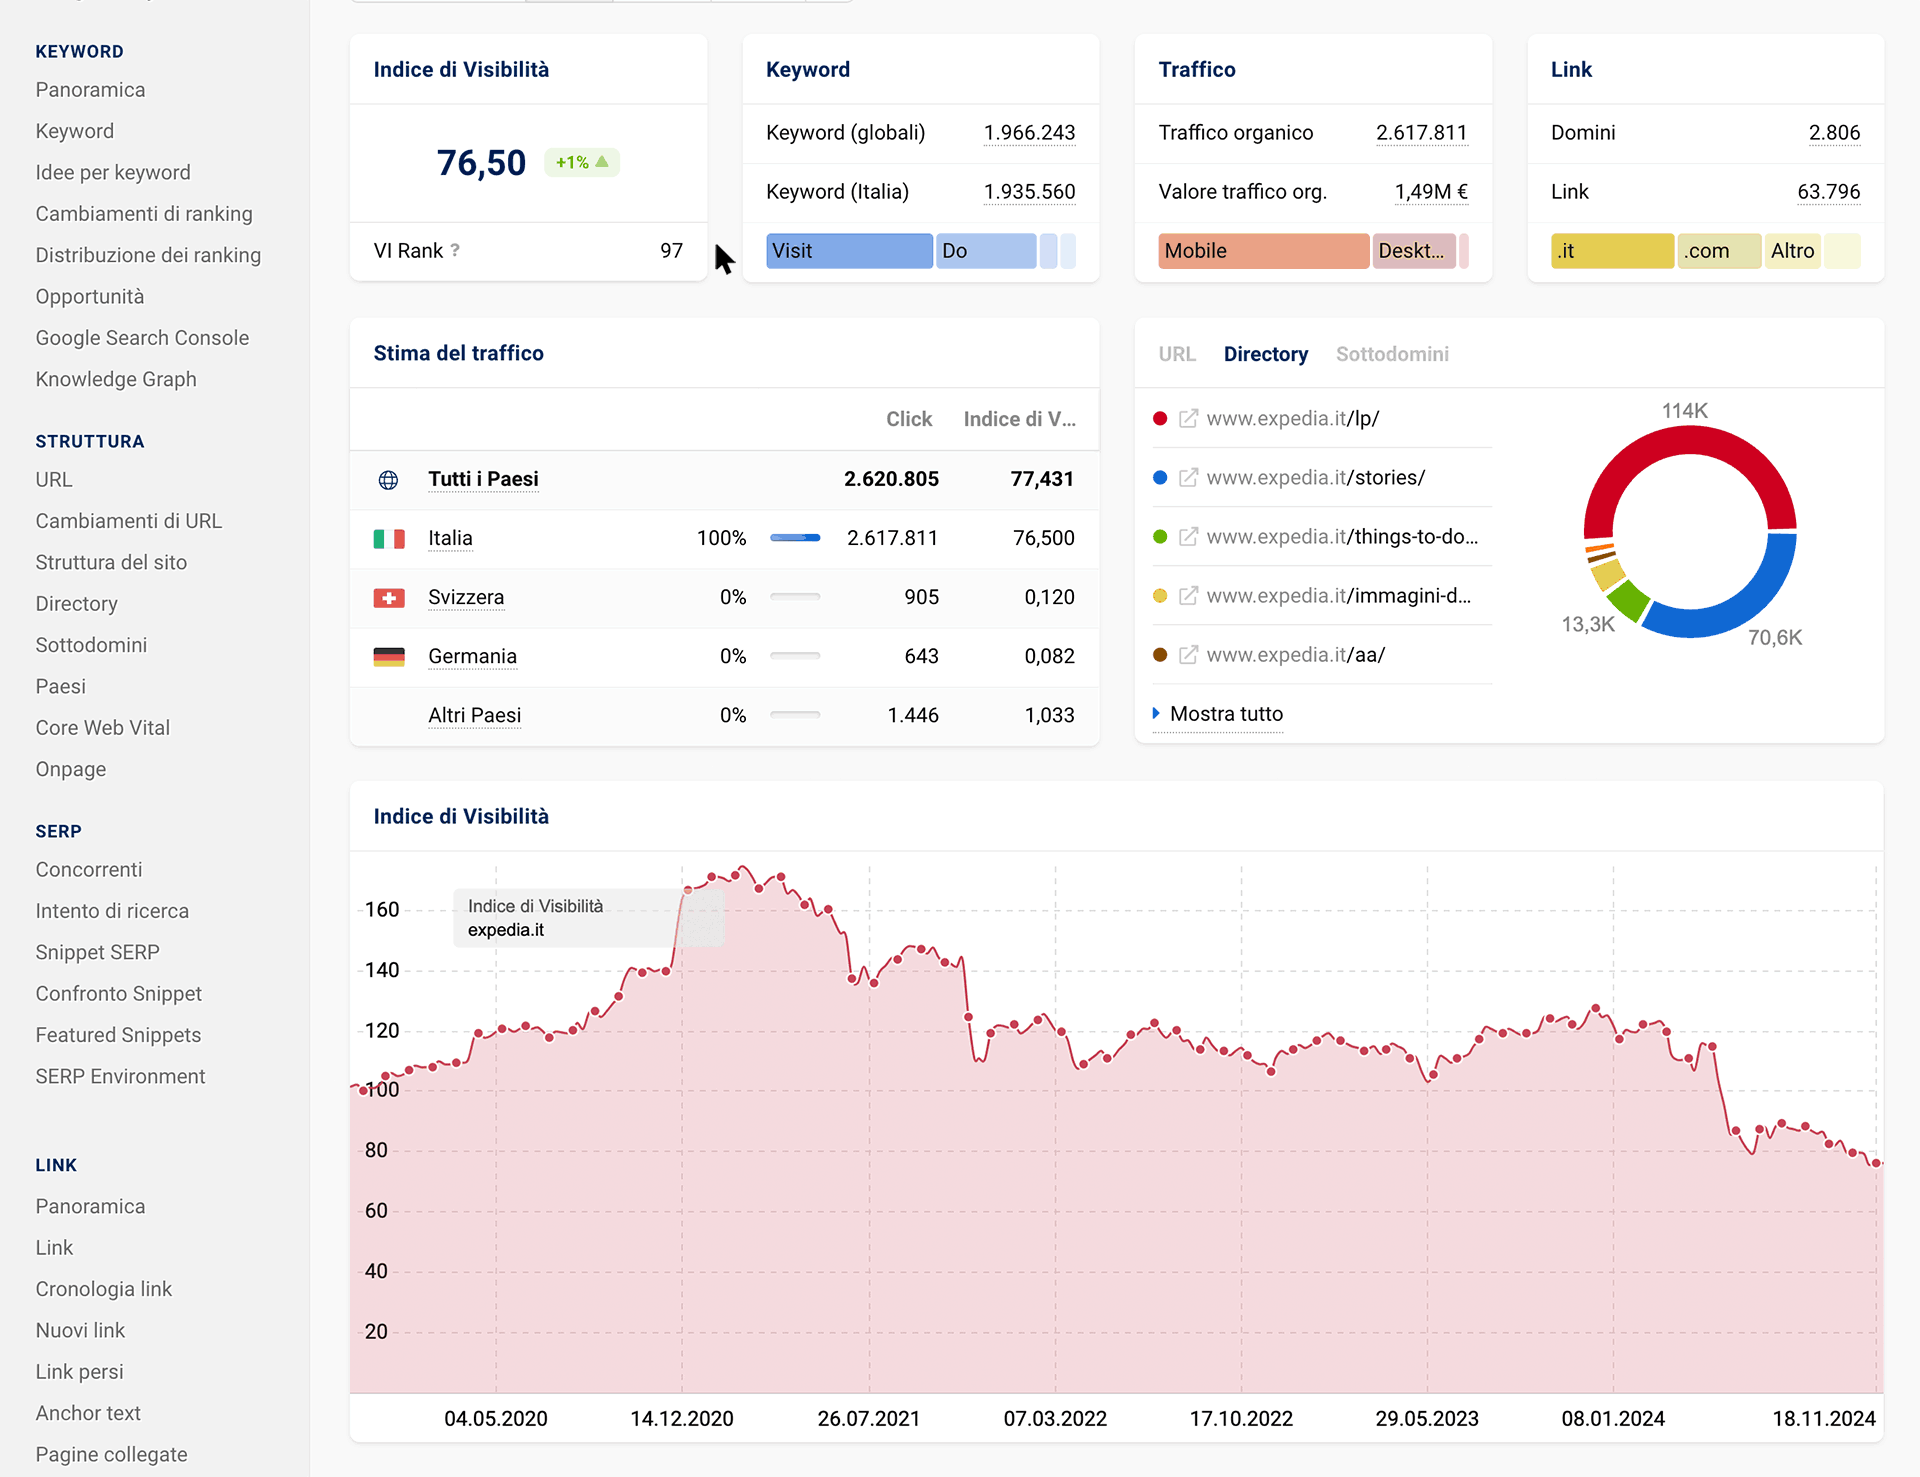This screenshot has height=1477, width=1920.
Task: Open Core Web Vital in sidebar
Action: 103,728
